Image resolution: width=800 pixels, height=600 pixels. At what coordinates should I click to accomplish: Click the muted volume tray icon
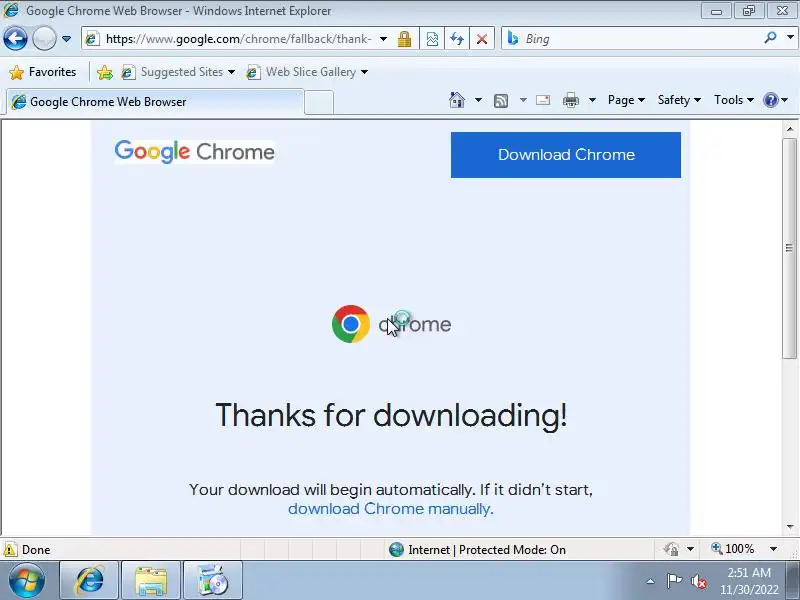(698, 581)
